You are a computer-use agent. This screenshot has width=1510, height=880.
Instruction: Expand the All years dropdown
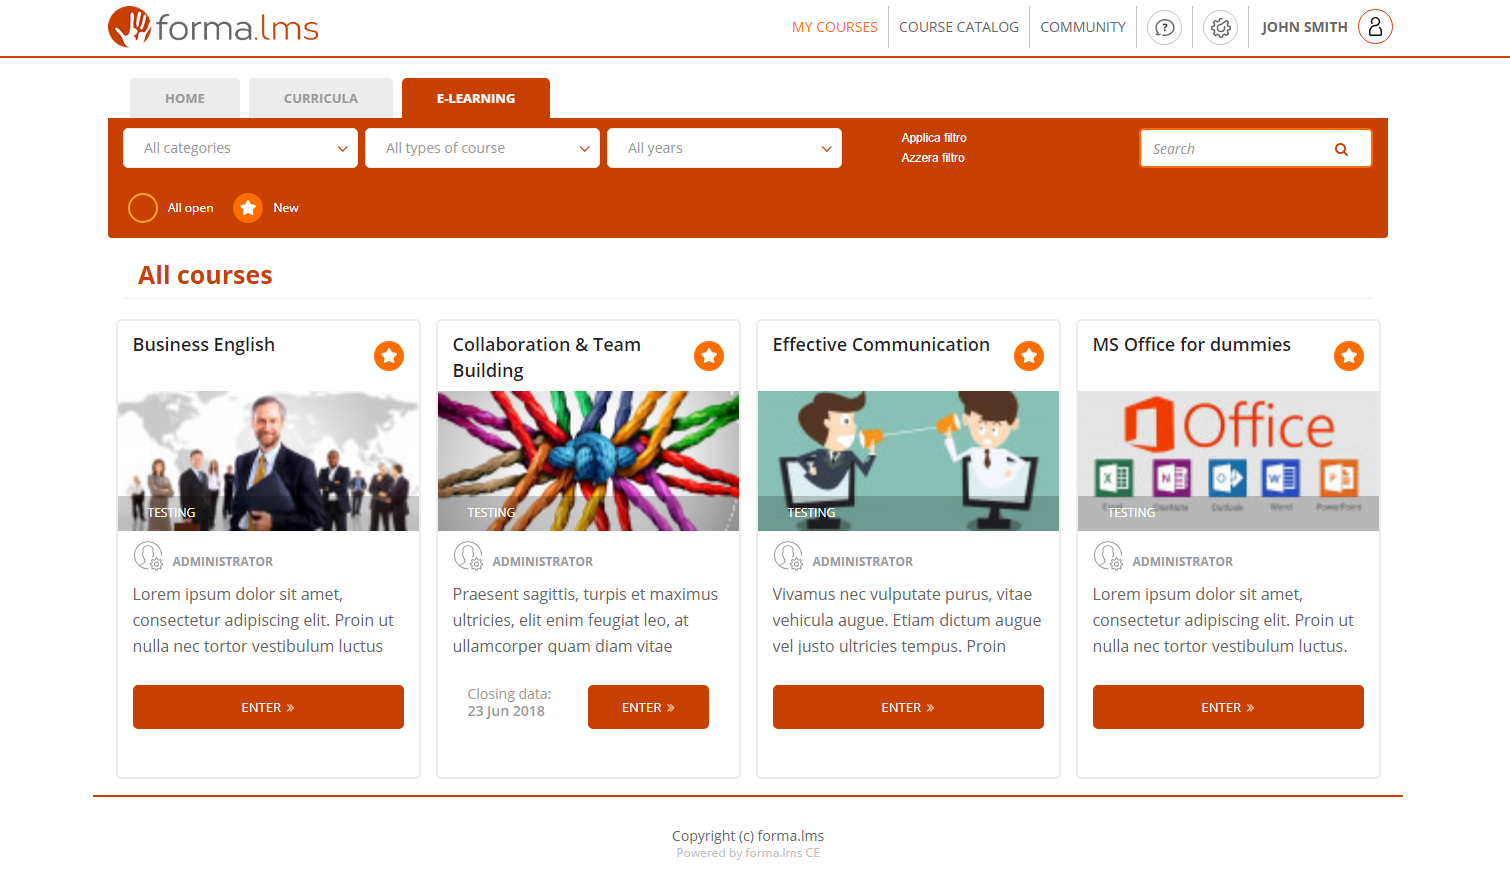[724, 148]
